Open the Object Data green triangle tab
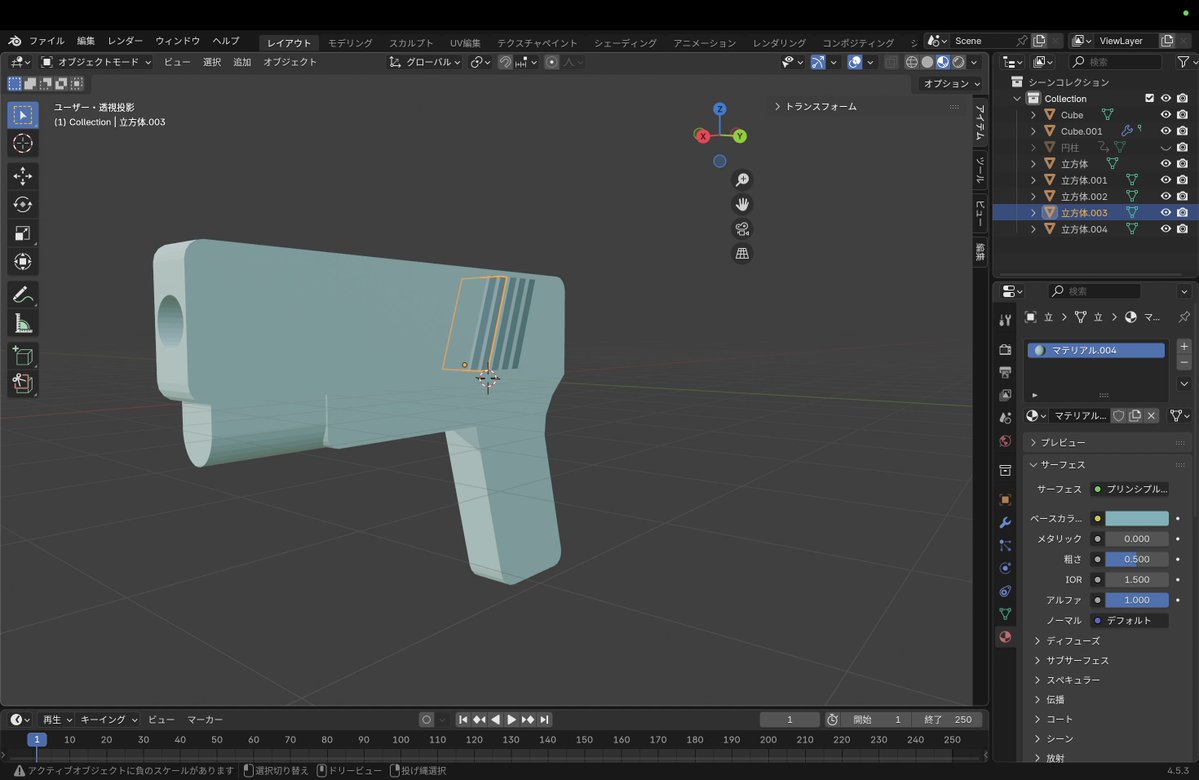The height and width of the screenshot is (780, 1199). coord(1005,614)
